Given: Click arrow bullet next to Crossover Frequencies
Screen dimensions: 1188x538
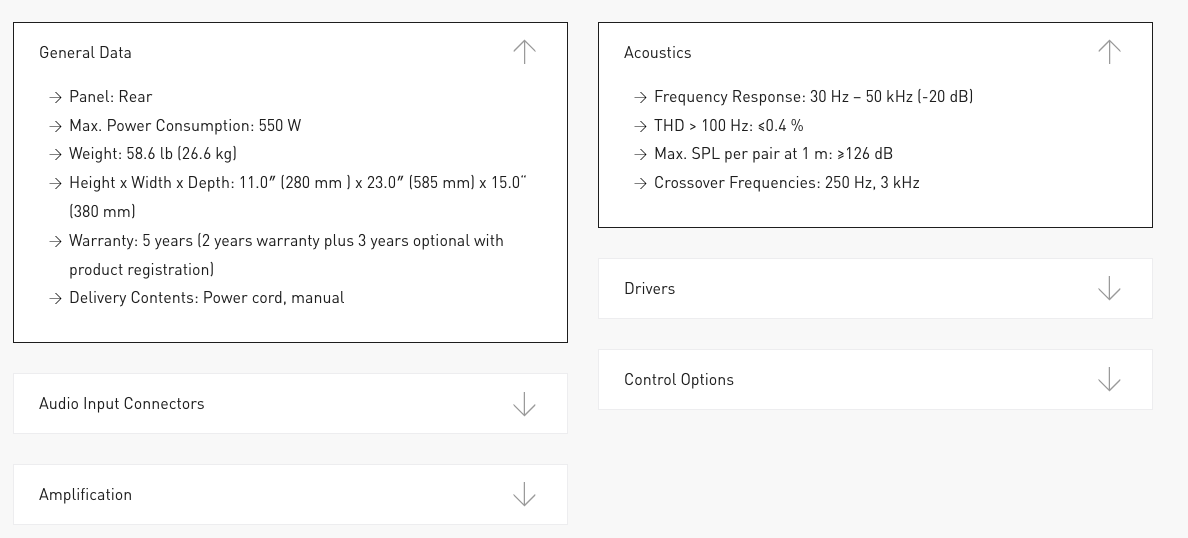Looking at the screenshot, I should 640,183.
